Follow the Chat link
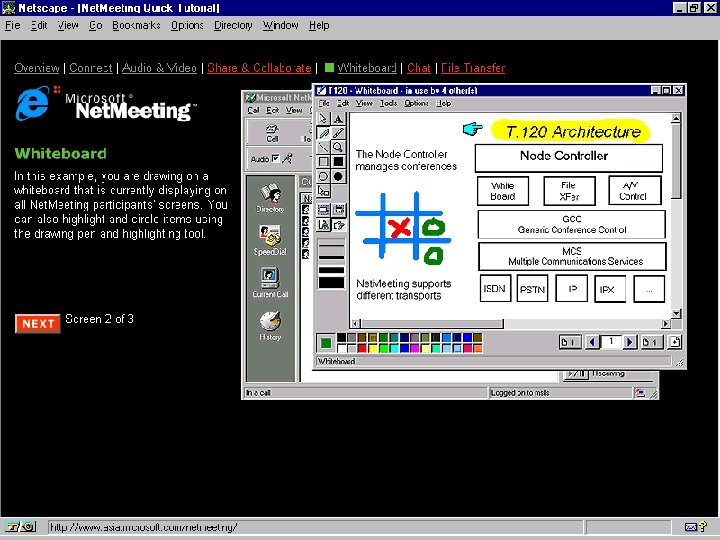 tap(419, 68)
